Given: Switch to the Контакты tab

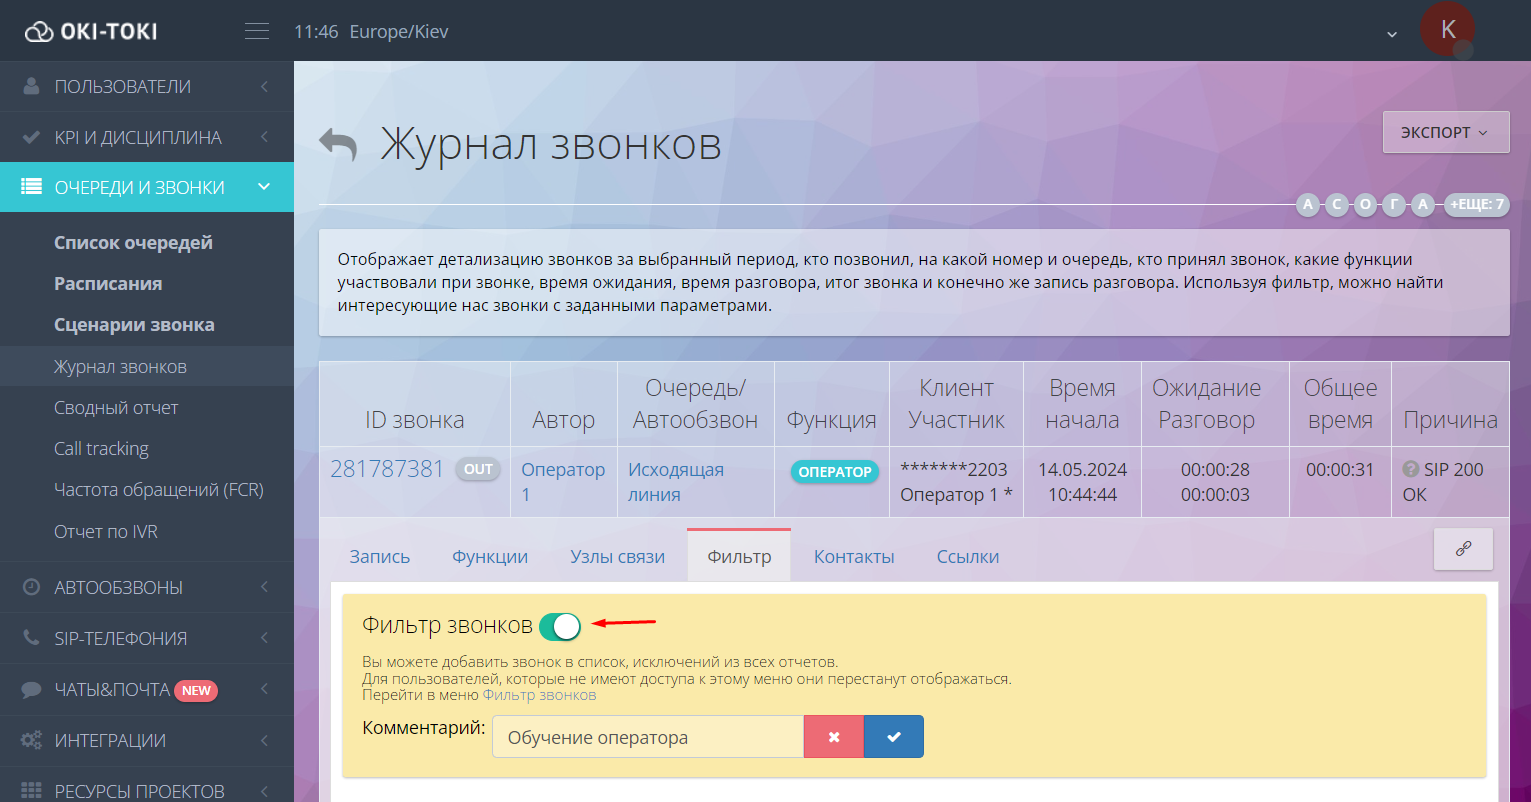Looking at the screenshot, I should click(x=854, y=557).
